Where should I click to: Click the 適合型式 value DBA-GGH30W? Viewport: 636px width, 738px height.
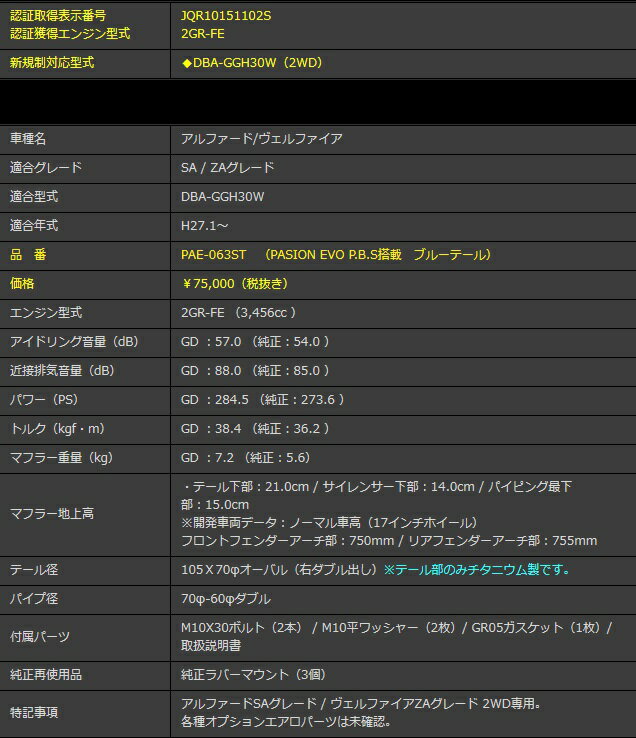pos(222,196)
